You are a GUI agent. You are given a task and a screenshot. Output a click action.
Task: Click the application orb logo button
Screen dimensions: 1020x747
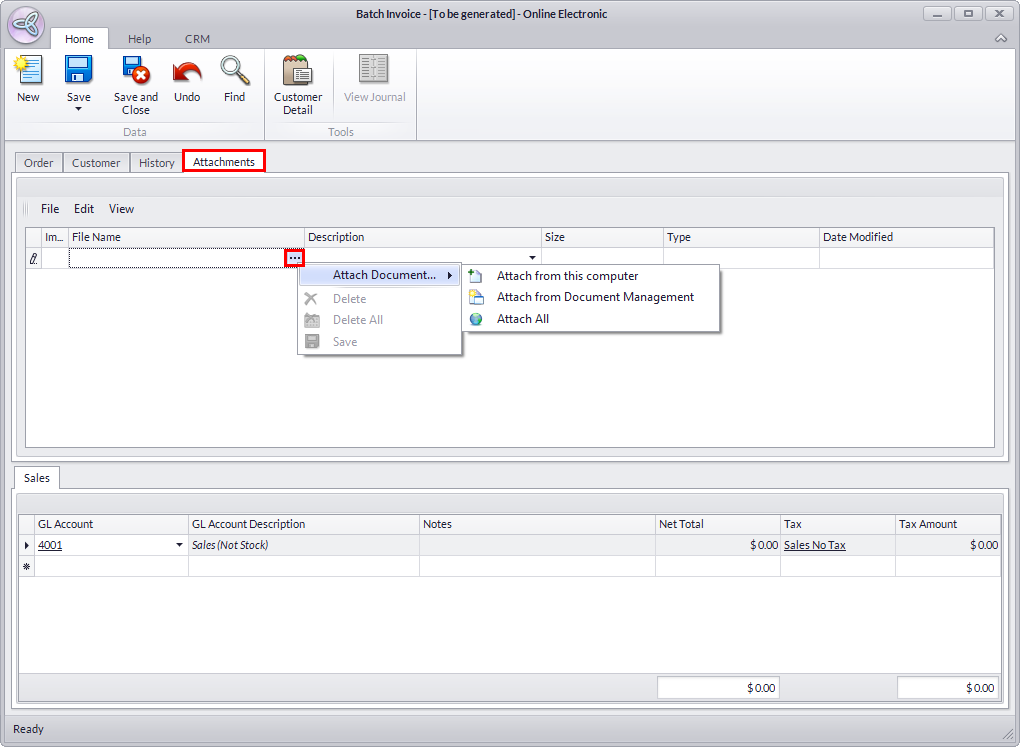[26, 24]
